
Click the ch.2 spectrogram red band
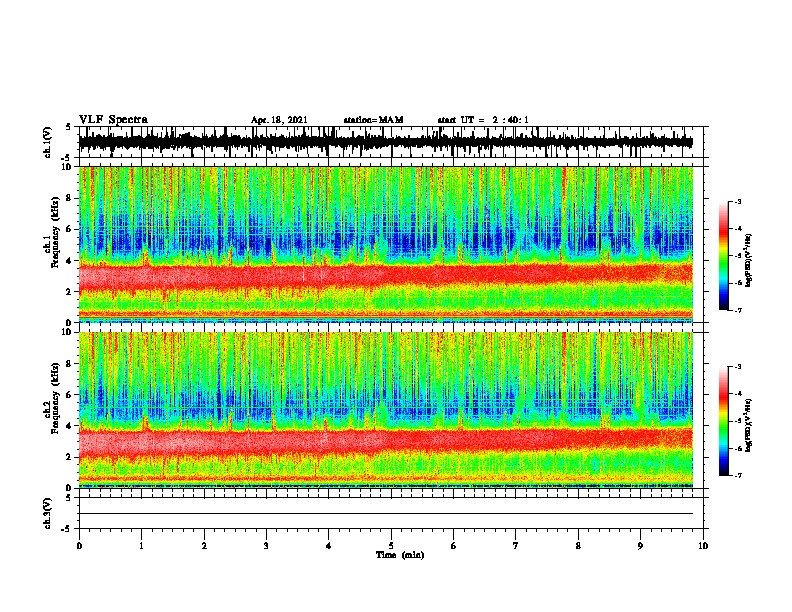pyautogui.click(x=385, y=441)
